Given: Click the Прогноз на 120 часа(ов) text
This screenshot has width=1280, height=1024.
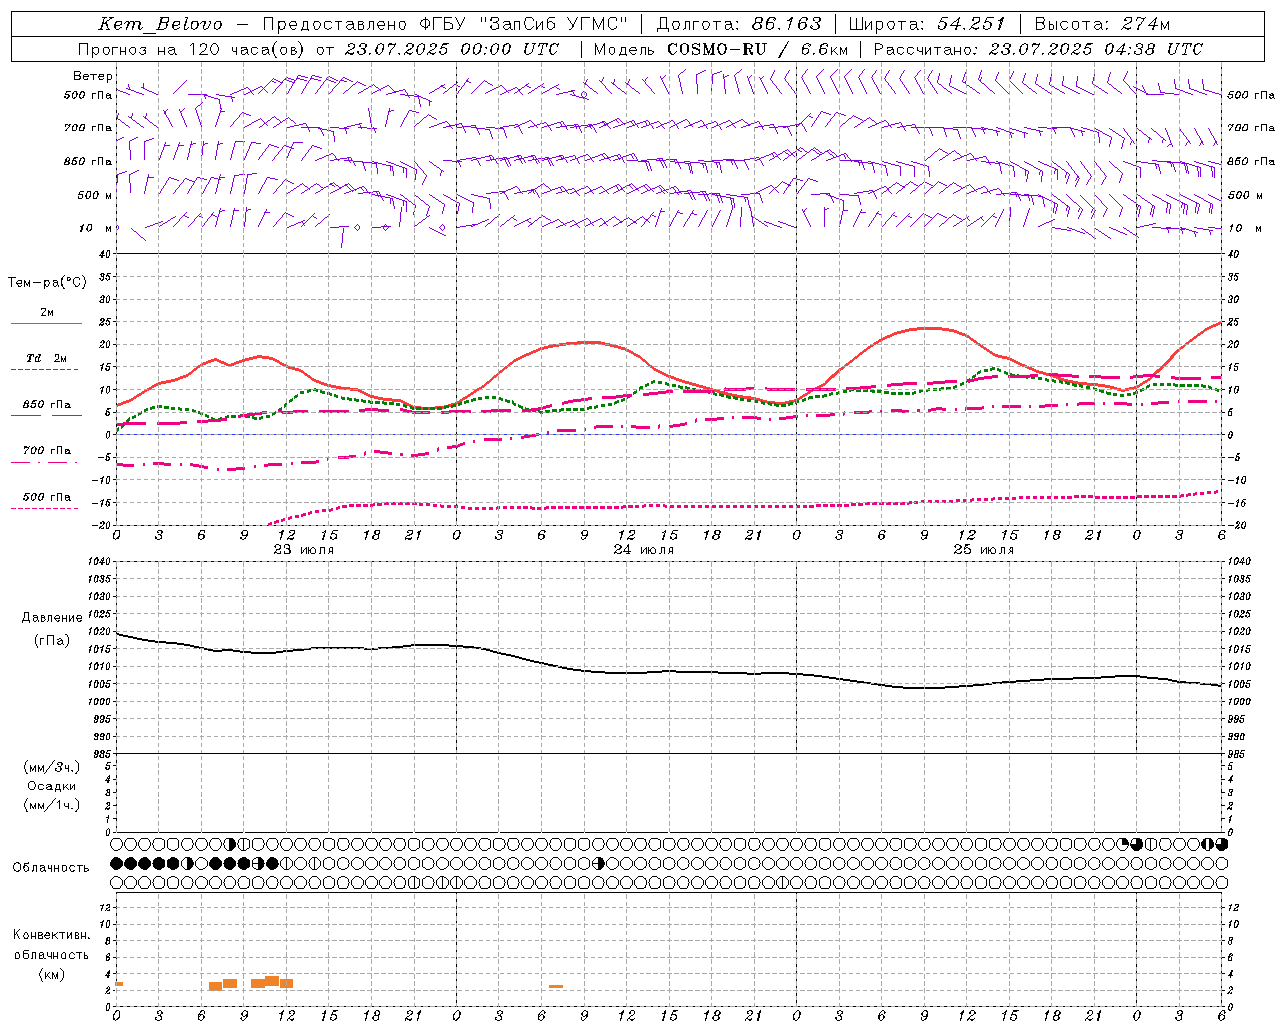Looking at the screenshot, I should tap(192, 49).
